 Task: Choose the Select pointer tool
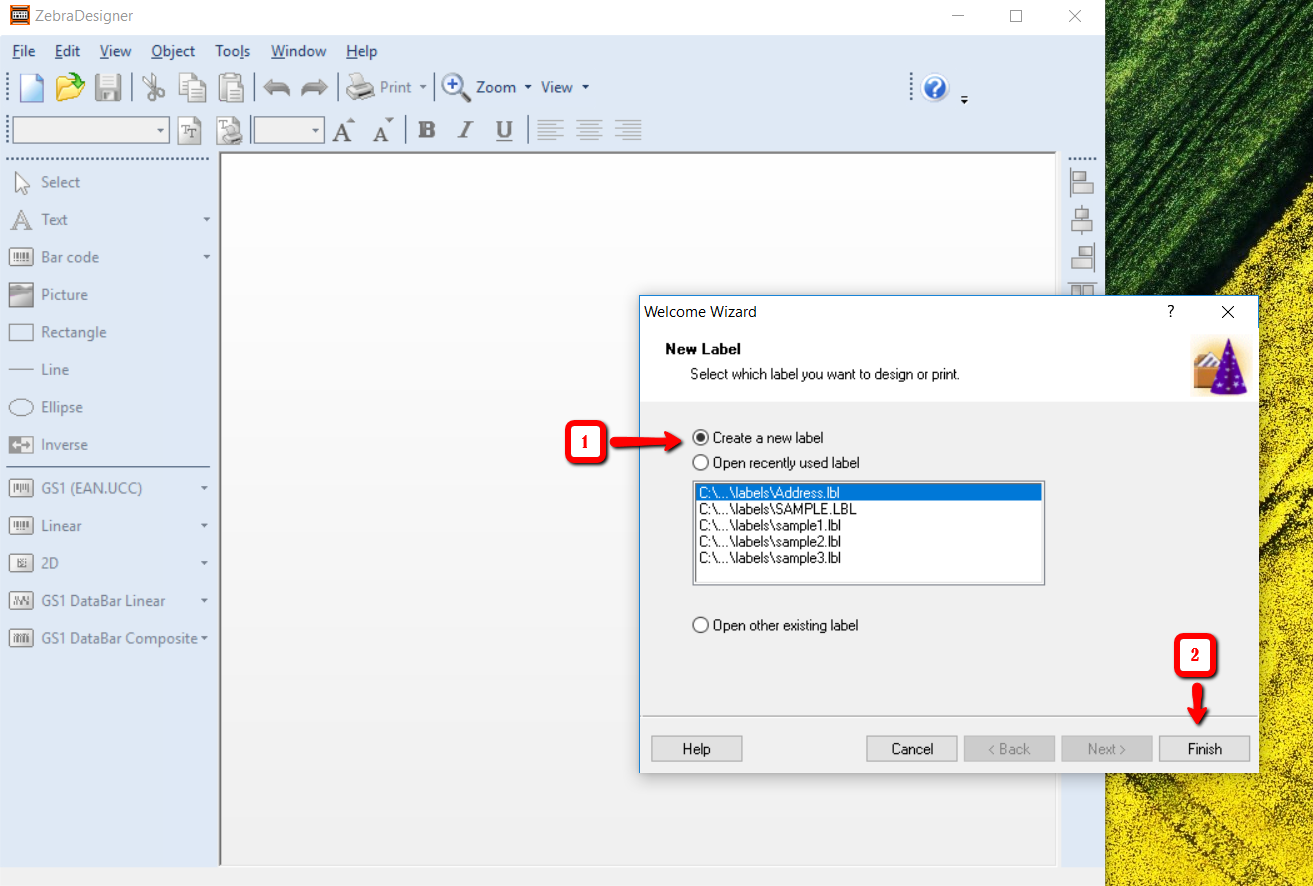[46, 182]
